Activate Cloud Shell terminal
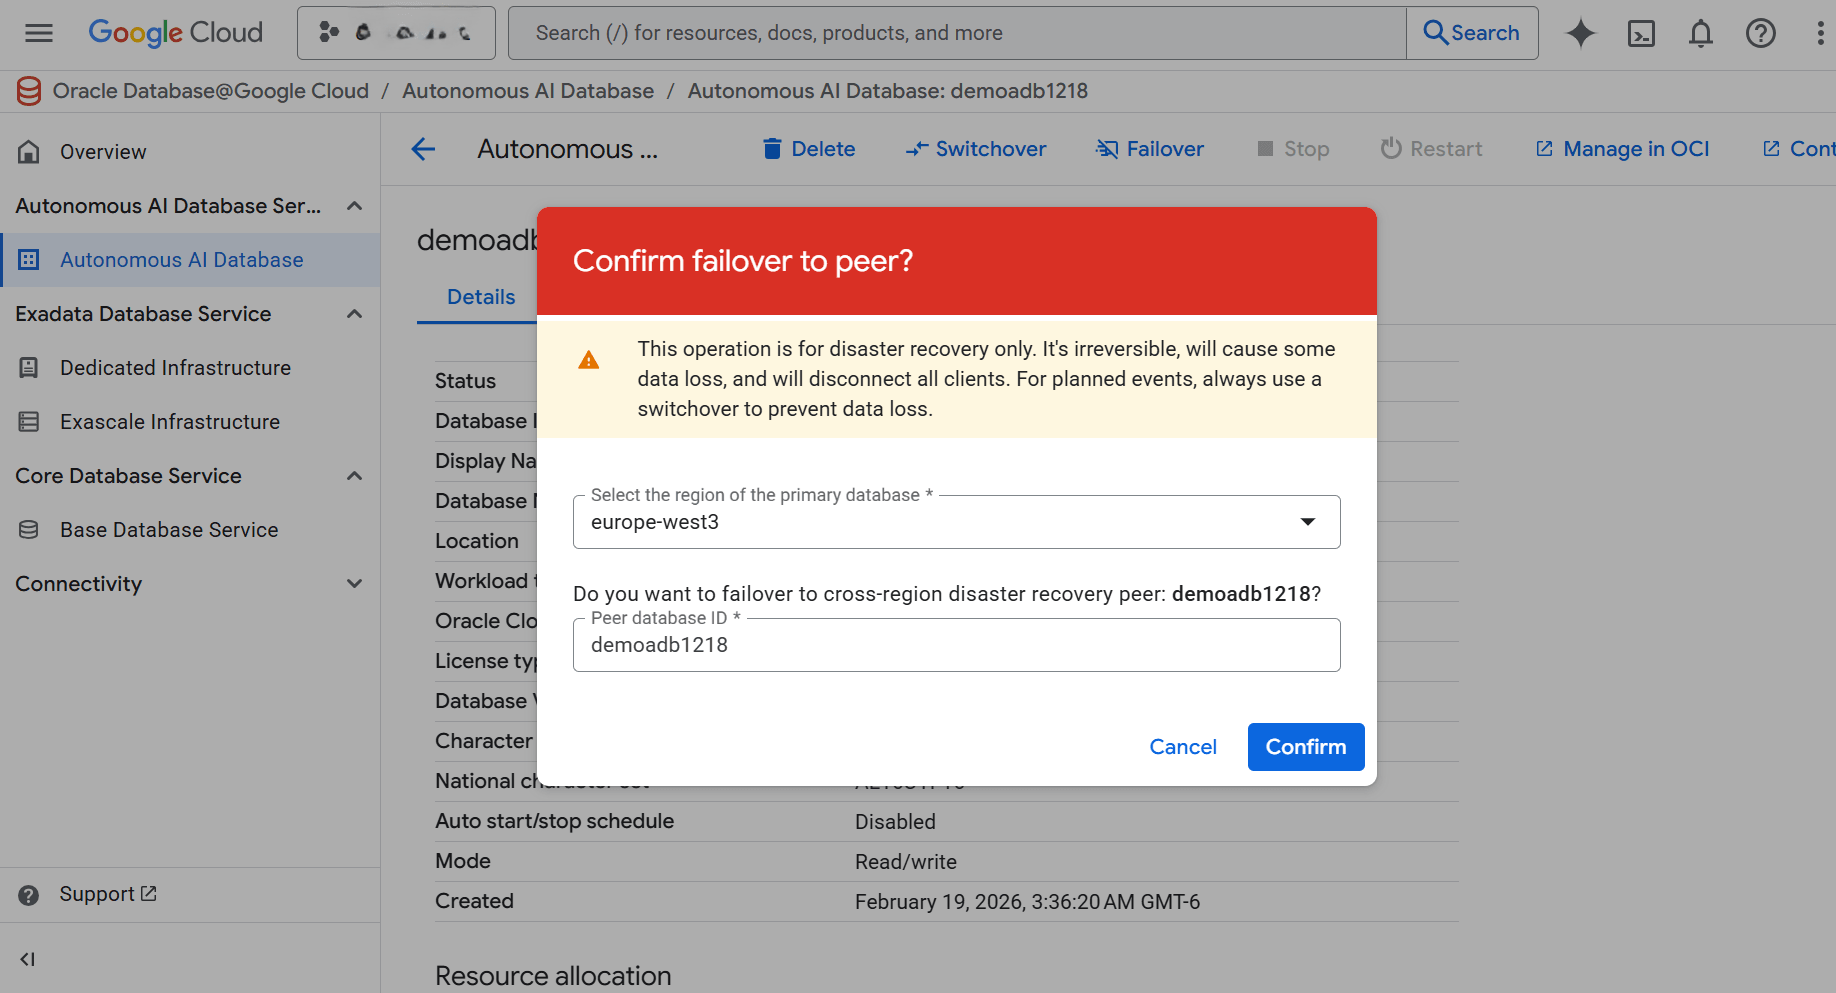This screenshot has width=1836, height=993. pyautogui.click(x=1641, y=33)
